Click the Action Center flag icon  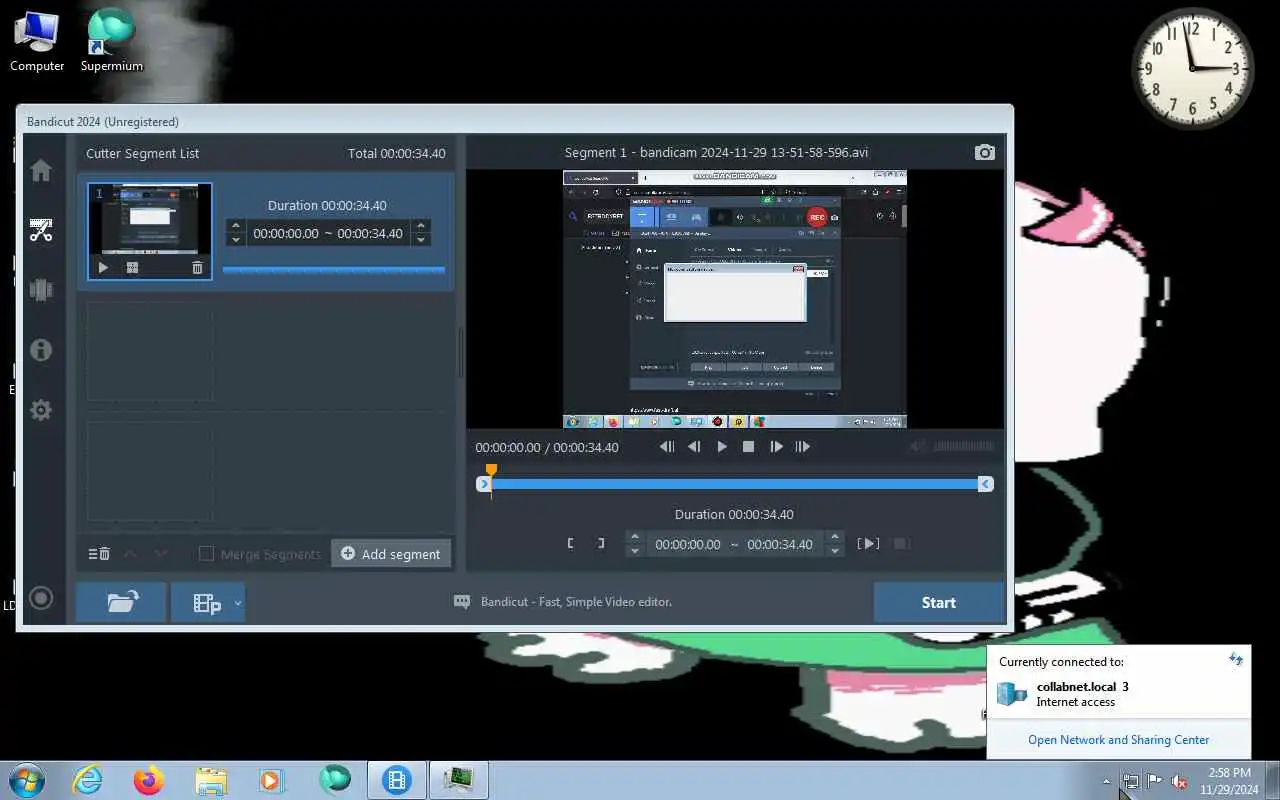(x=1155, y=782)
